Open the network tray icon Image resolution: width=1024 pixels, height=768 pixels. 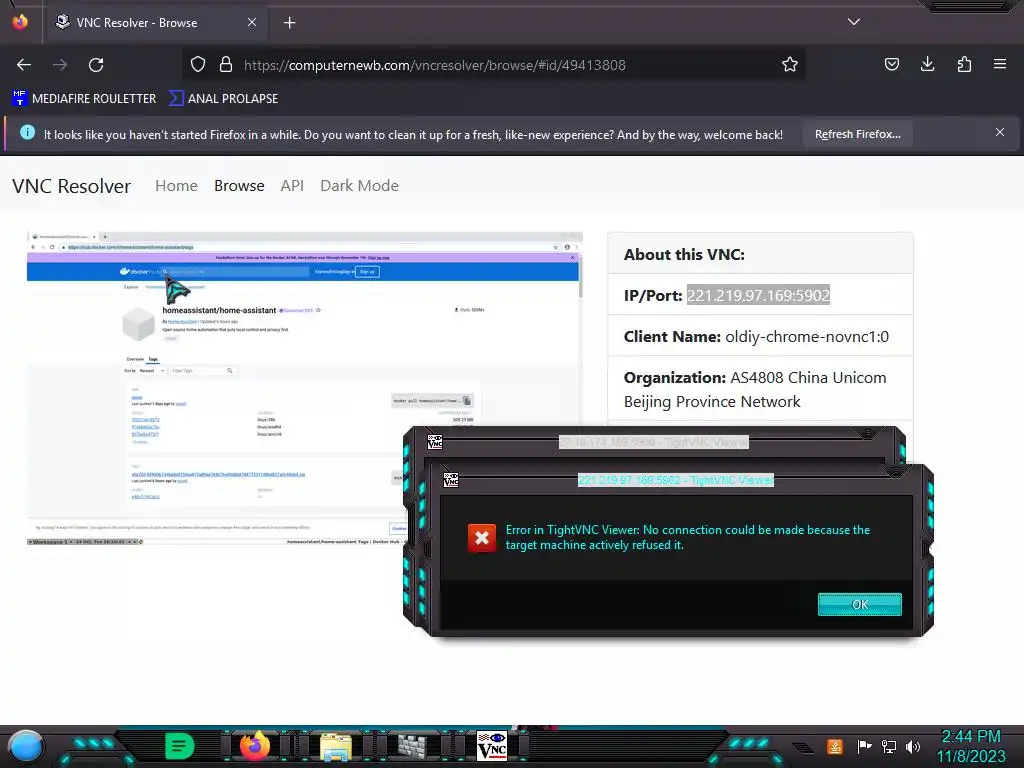point(889,746)
